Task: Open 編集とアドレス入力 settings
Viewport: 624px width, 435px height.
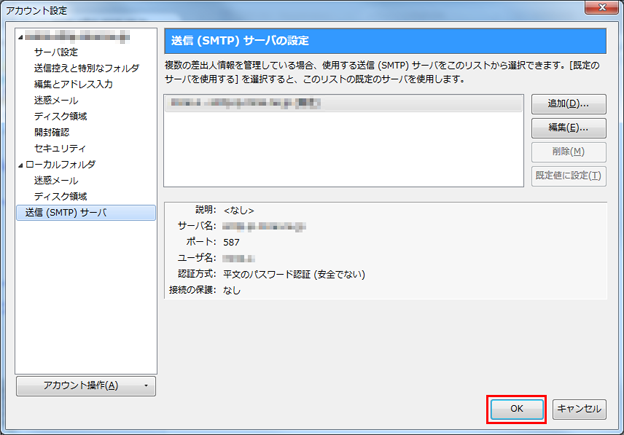Action: point(73,84)
